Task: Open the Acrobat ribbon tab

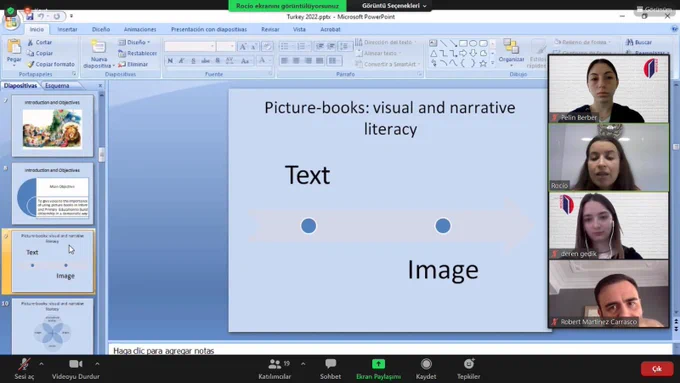Action: click(330, 29)
